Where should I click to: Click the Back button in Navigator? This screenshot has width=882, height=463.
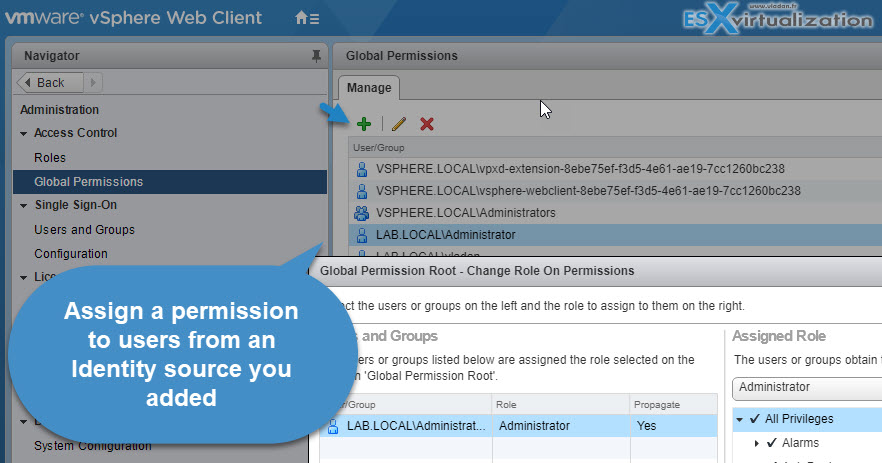50,83
